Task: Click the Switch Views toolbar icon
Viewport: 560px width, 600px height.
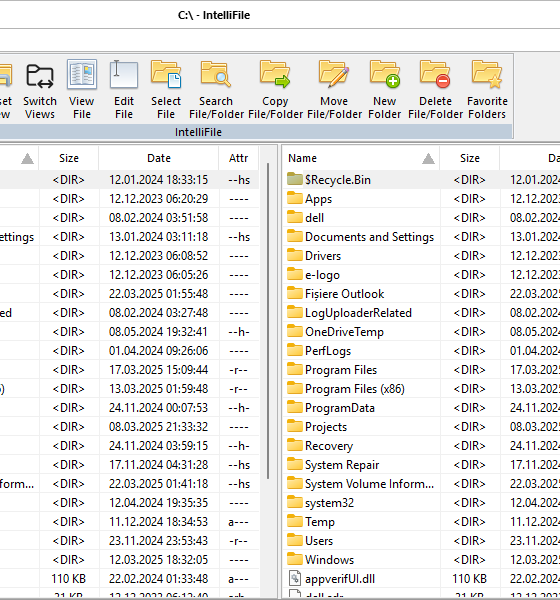Action: pos(40,75)
